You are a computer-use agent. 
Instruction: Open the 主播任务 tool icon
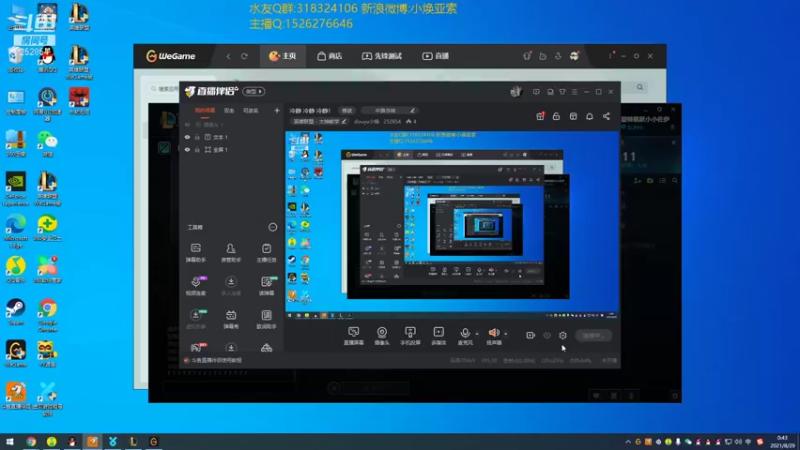[x=266, y=253]
